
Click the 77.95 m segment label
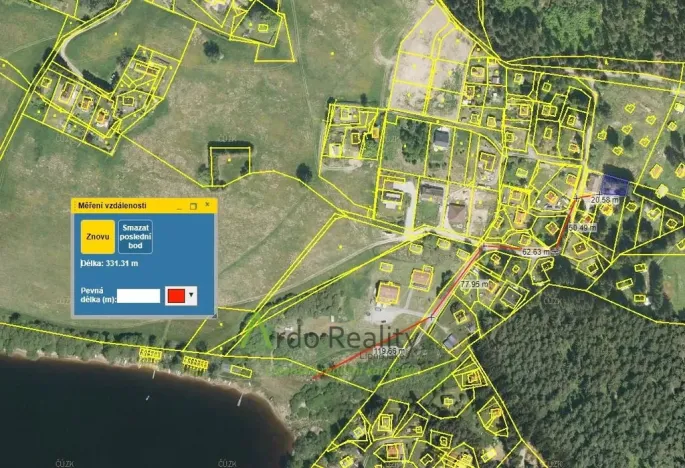pos(474,284)
